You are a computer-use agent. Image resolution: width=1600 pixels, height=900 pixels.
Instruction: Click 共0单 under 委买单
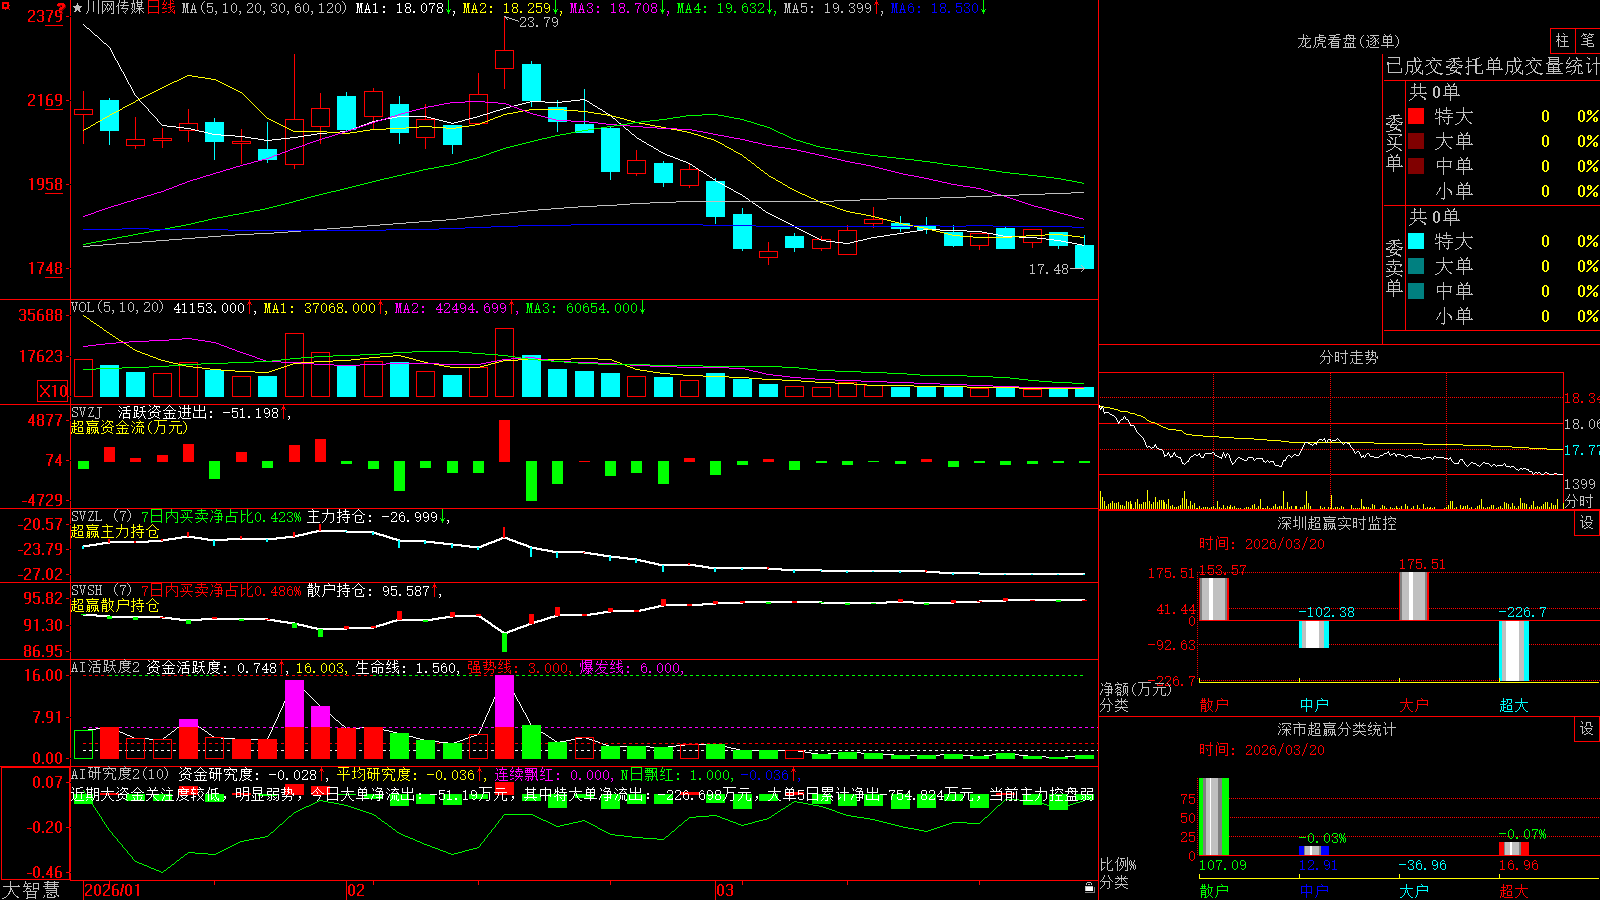click(1434, 92)
